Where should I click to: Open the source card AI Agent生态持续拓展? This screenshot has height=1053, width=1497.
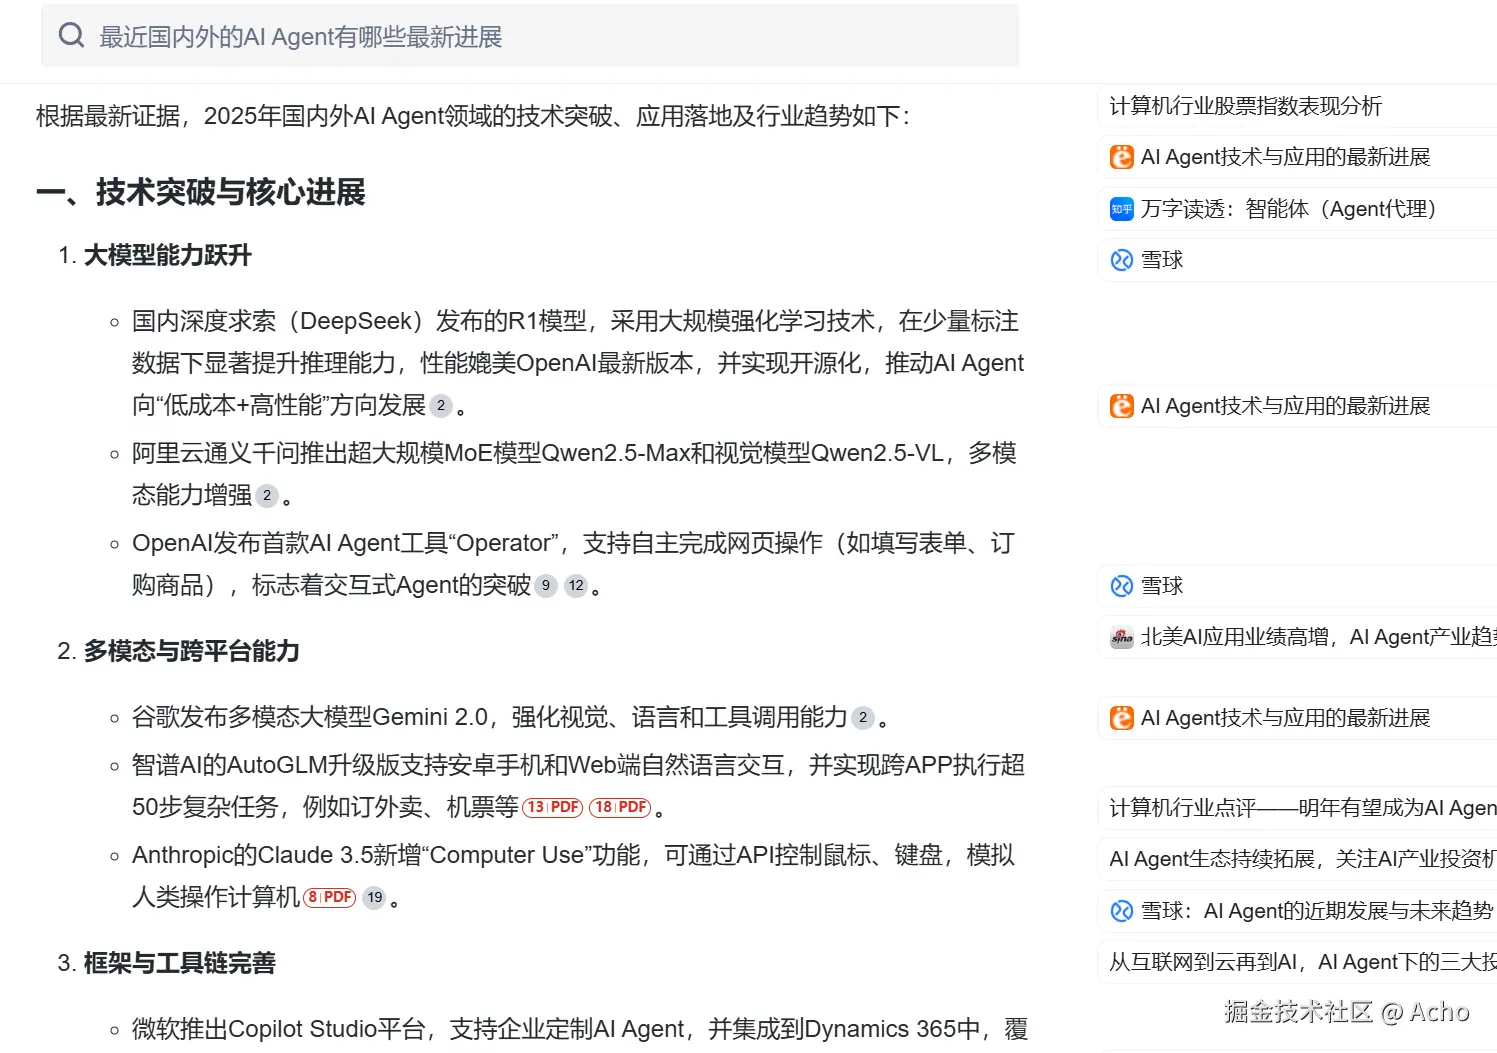coord(1297,859)
